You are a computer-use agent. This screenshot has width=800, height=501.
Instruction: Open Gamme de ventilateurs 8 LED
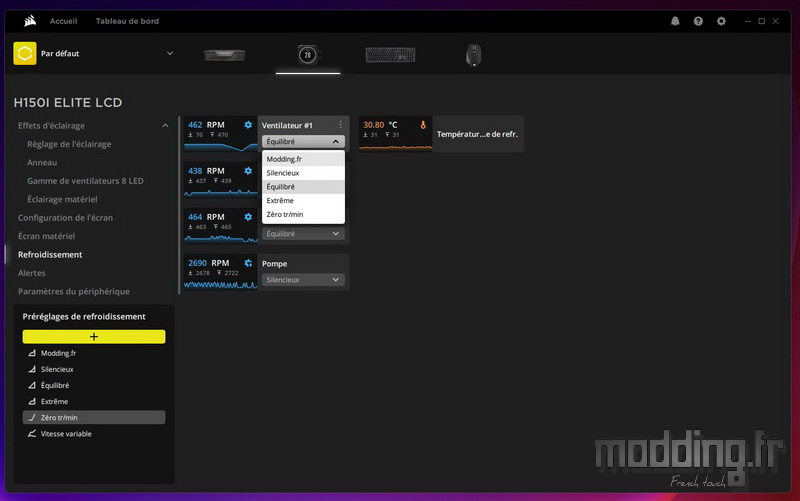pos(85,181)
